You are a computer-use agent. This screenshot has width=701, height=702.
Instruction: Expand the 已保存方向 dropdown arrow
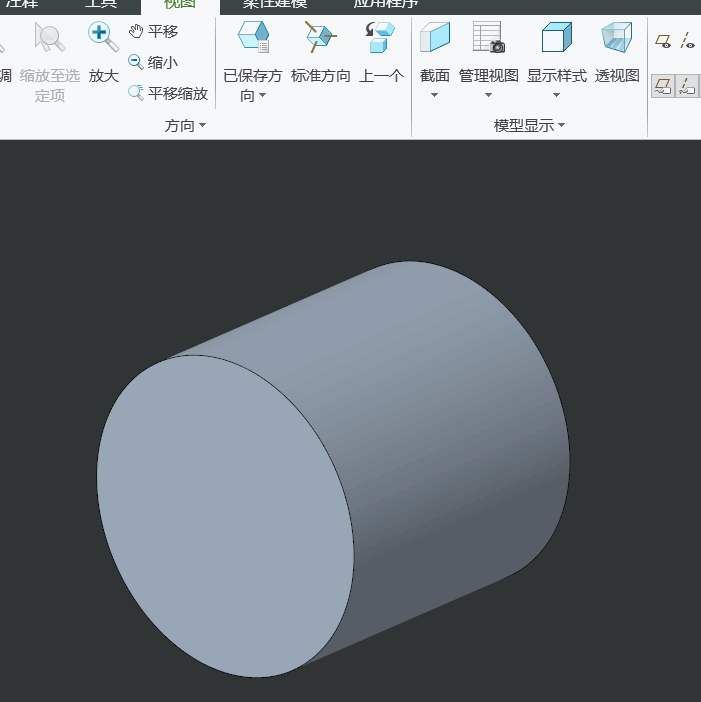(263, 95)
